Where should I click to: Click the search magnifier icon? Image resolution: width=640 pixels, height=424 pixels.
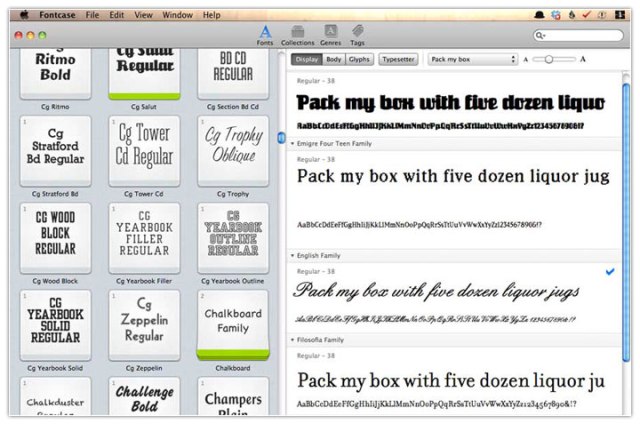540,36
